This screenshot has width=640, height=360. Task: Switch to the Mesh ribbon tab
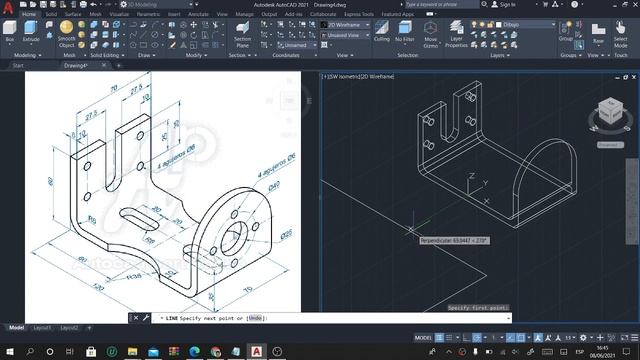(x=96, y=14)
